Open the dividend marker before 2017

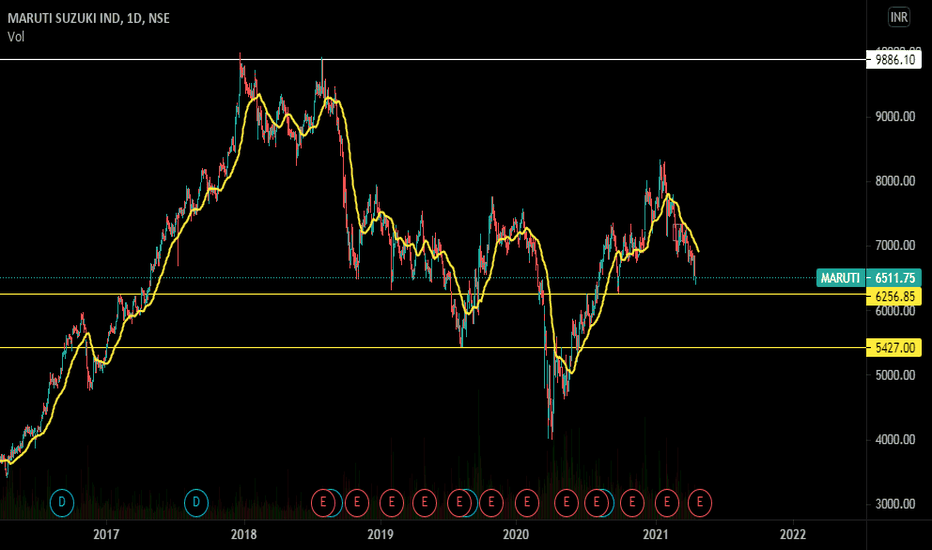62,503
